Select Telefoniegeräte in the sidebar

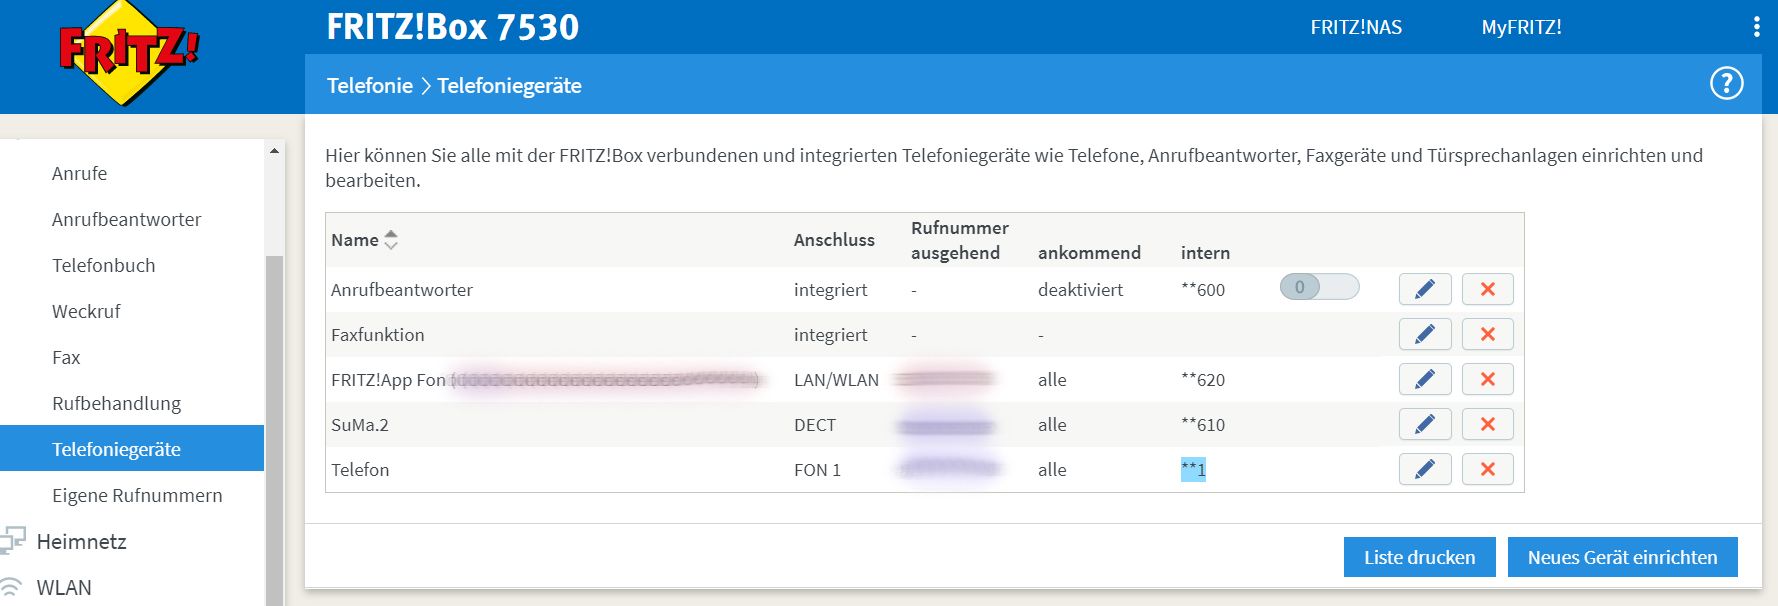(x=132, y=449)
